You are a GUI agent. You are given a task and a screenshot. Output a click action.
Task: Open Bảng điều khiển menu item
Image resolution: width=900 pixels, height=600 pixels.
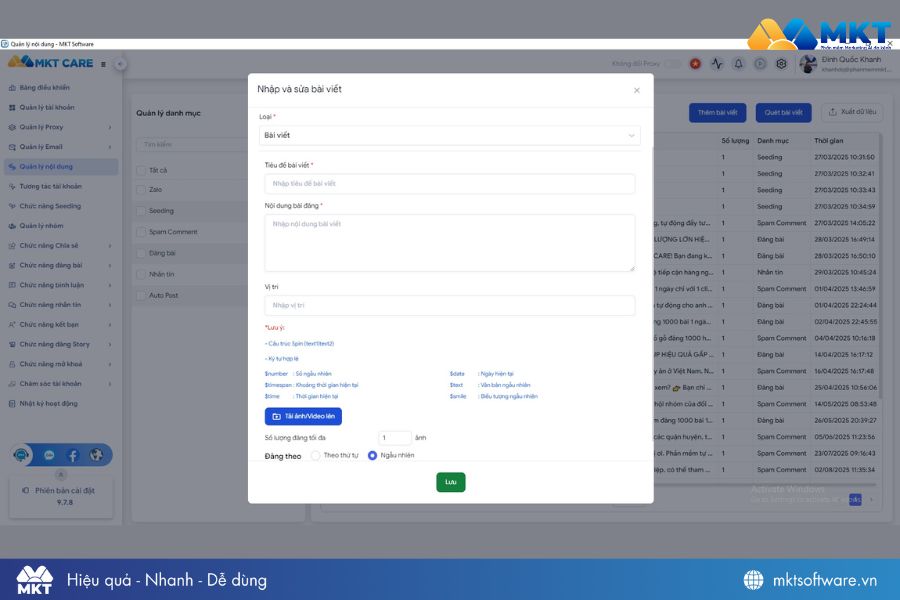click(61, 88)
